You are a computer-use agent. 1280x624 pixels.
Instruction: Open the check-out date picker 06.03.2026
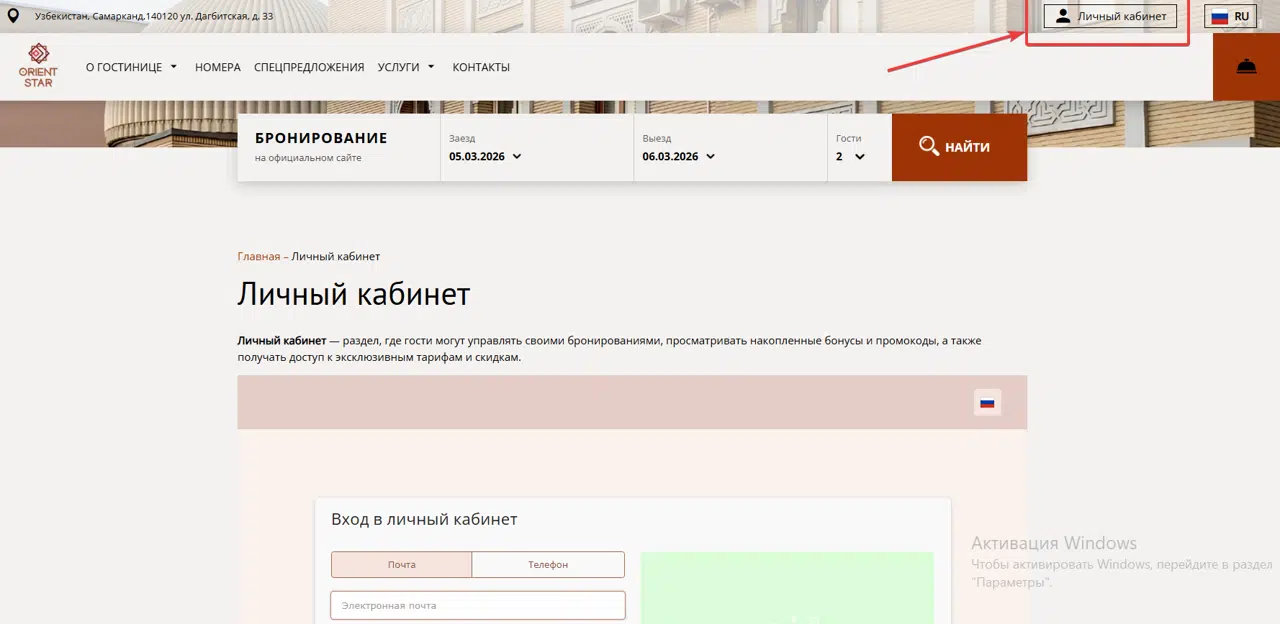click(x=679, y=156)
